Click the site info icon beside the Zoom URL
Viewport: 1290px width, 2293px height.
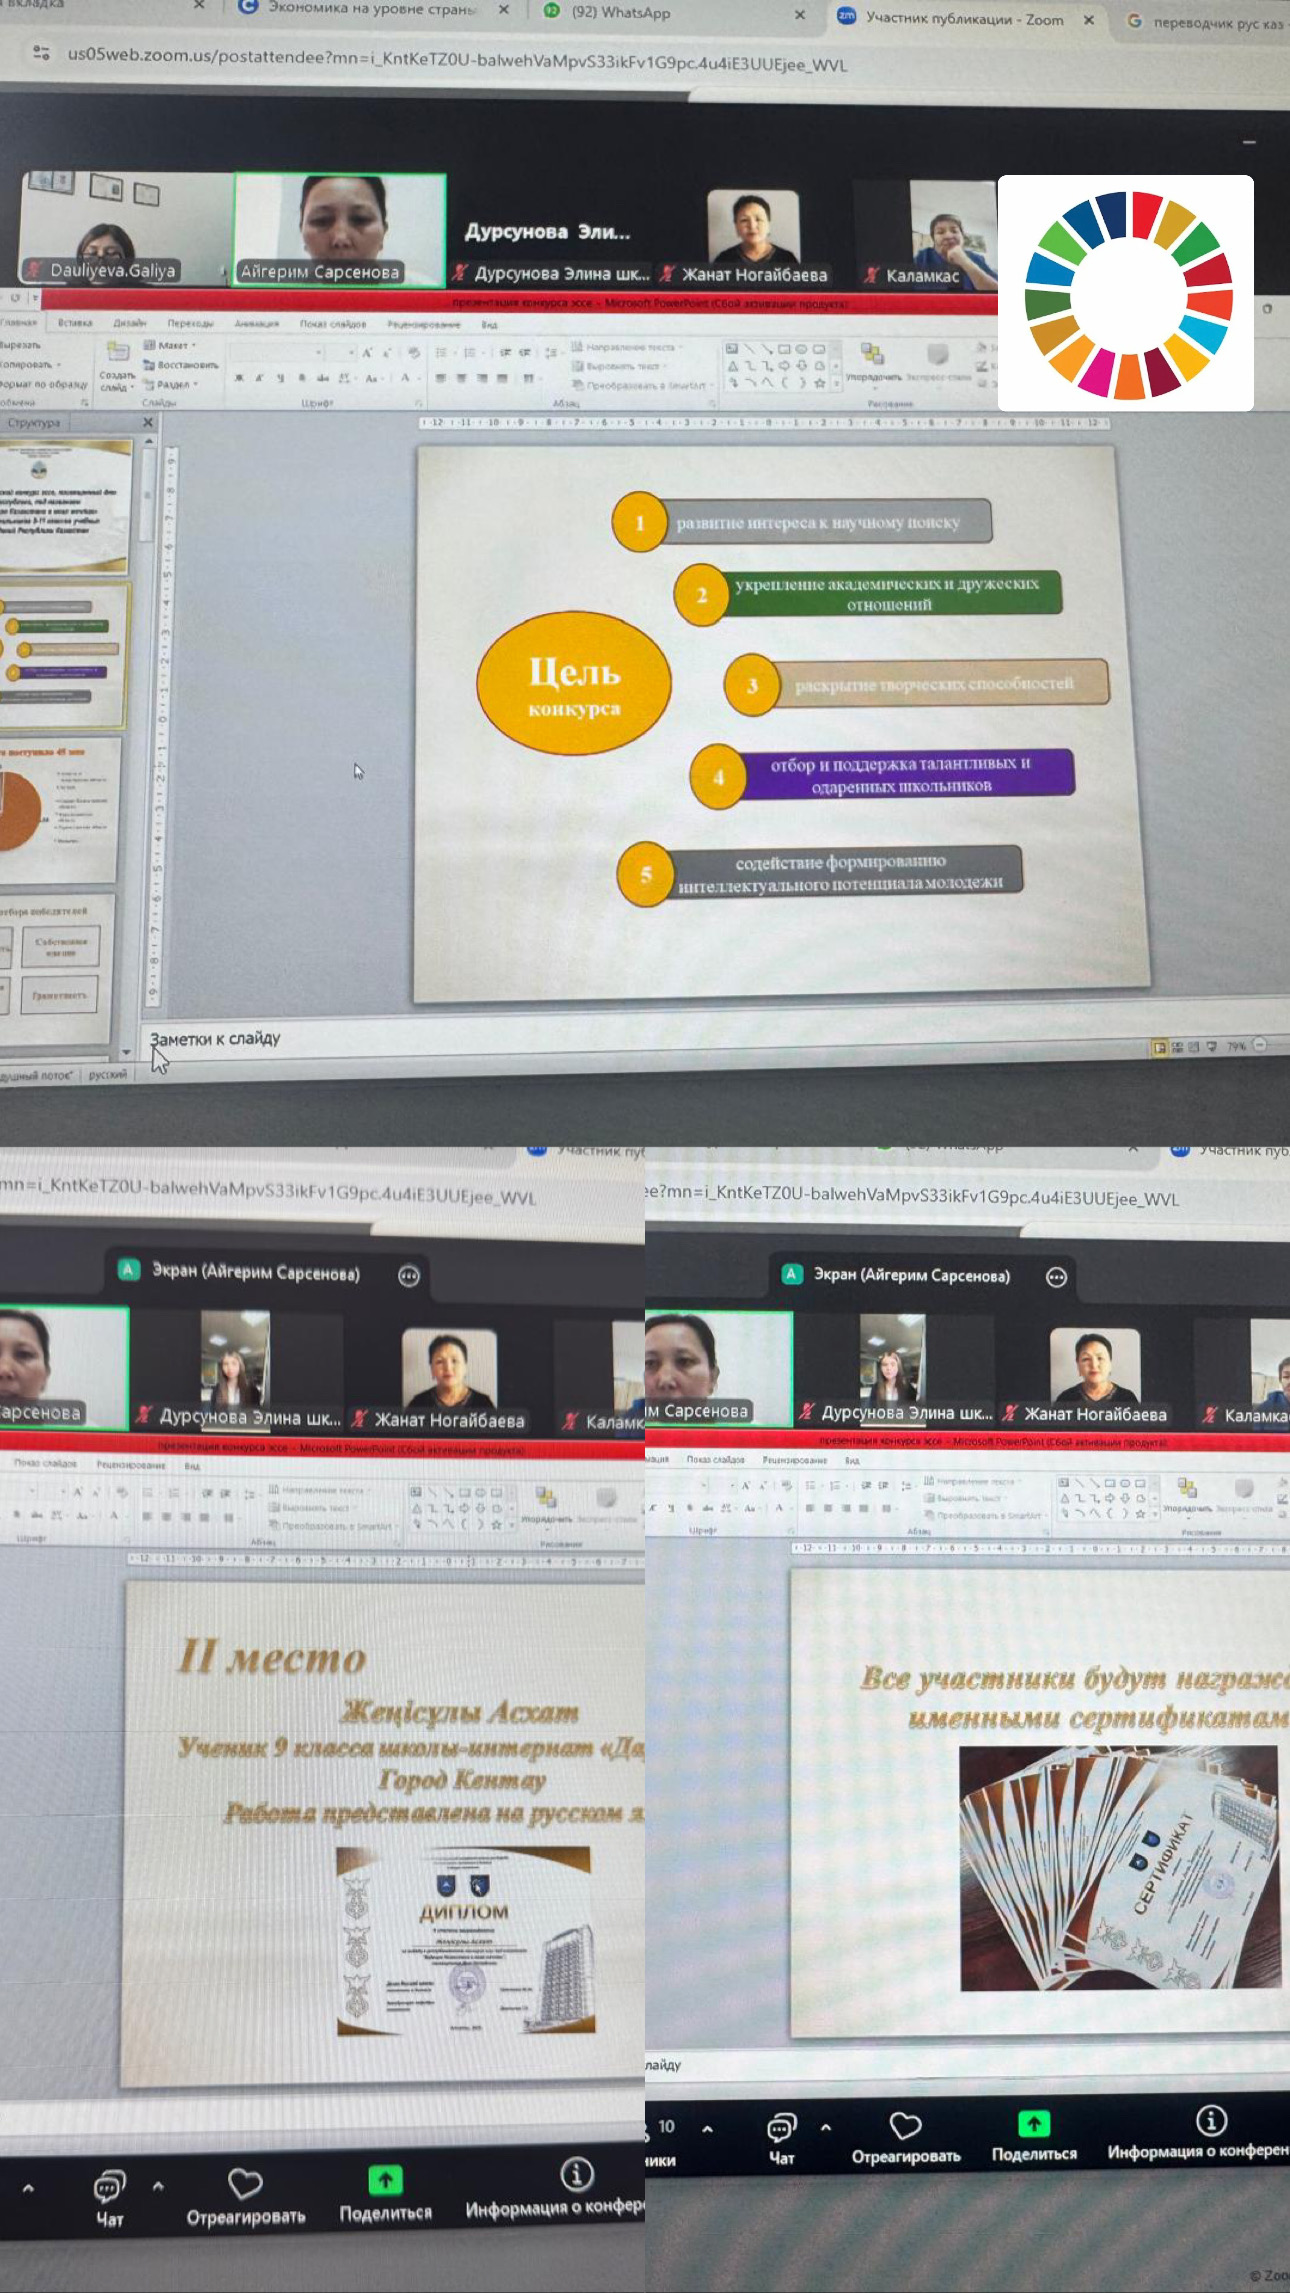pos(41,54)
